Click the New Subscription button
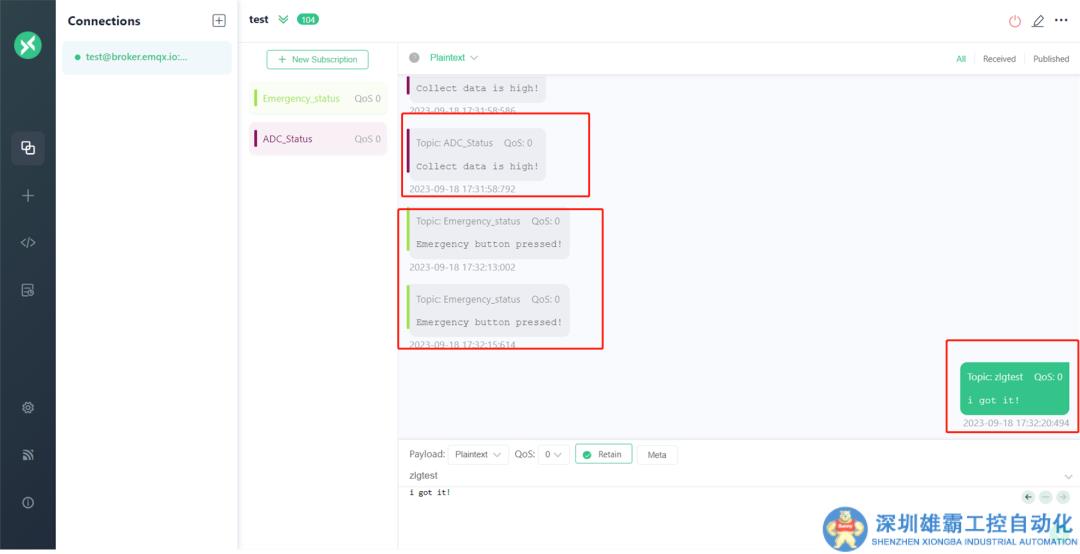1080x554 pixels. coord(317,60)
